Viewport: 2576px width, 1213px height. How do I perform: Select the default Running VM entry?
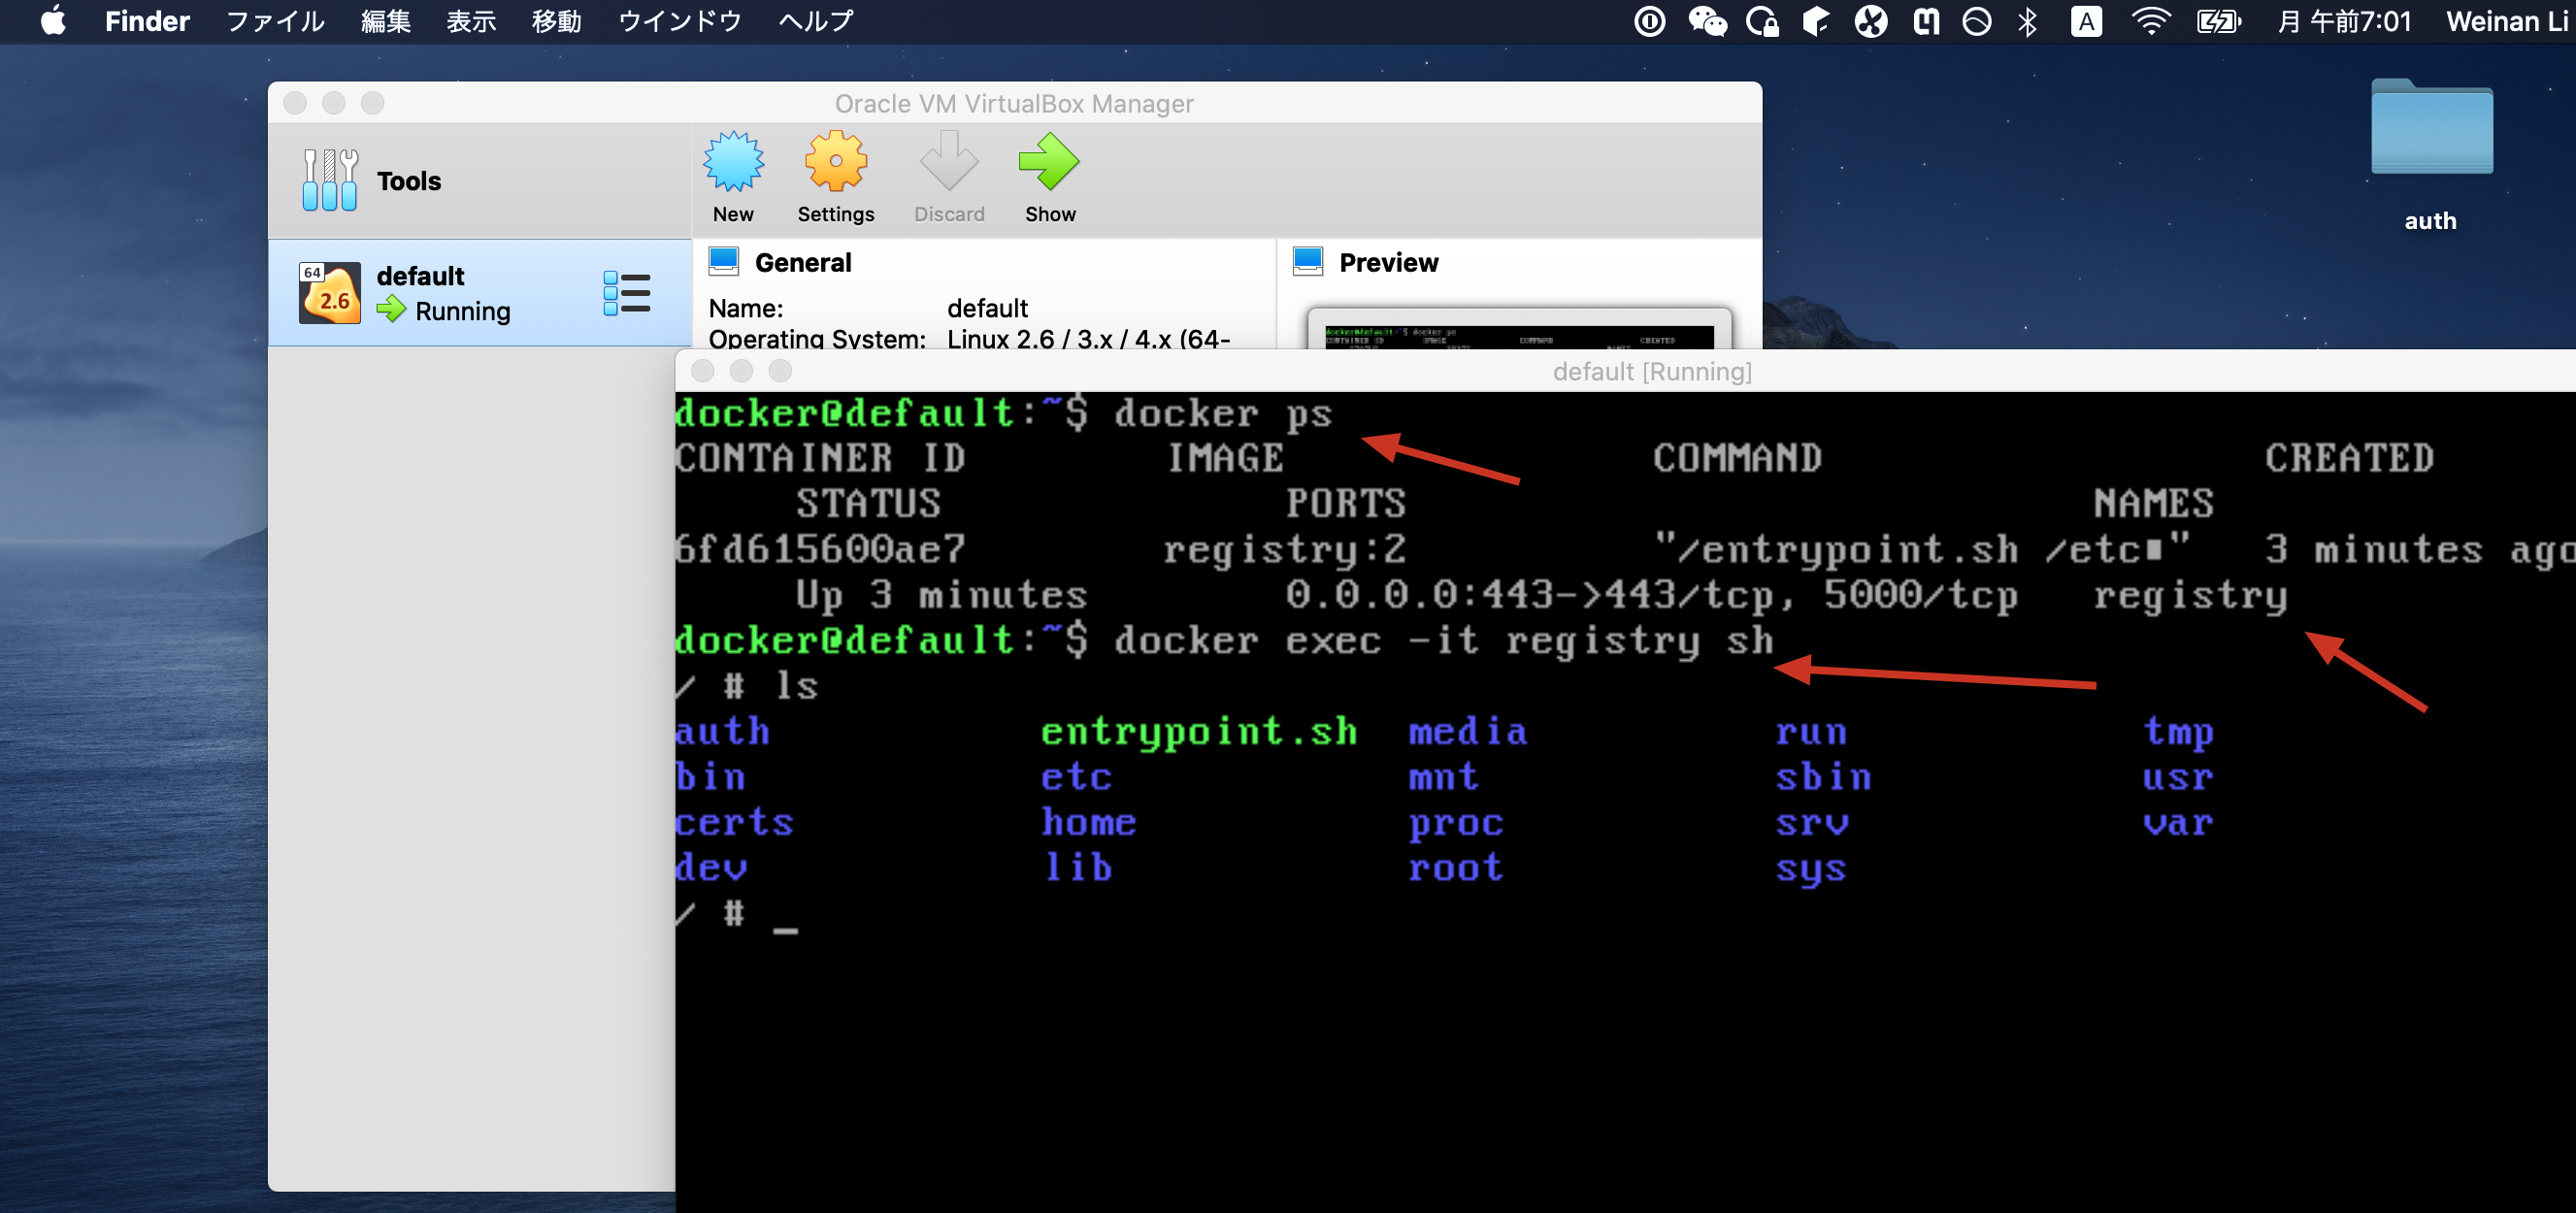pos(445,294)
